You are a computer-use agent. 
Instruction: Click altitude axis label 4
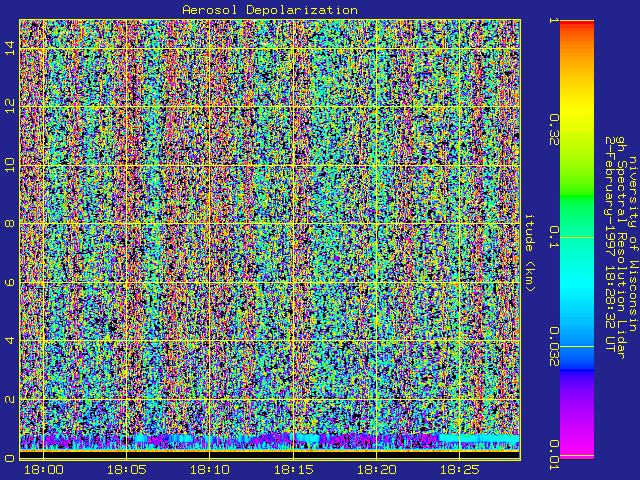pyautogui.click(x=10, y=340)
